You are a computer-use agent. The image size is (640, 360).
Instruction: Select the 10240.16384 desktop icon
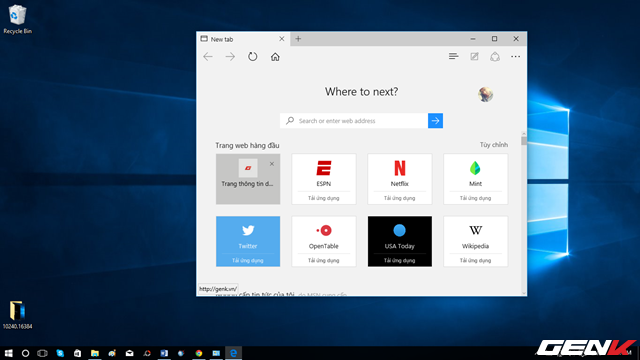[x=17, y=315]
